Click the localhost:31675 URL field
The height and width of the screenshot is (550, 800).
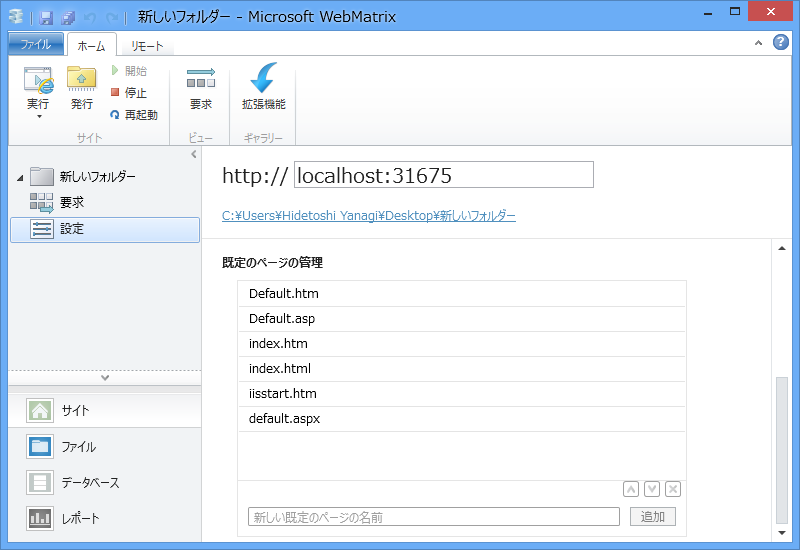point(444,175)
